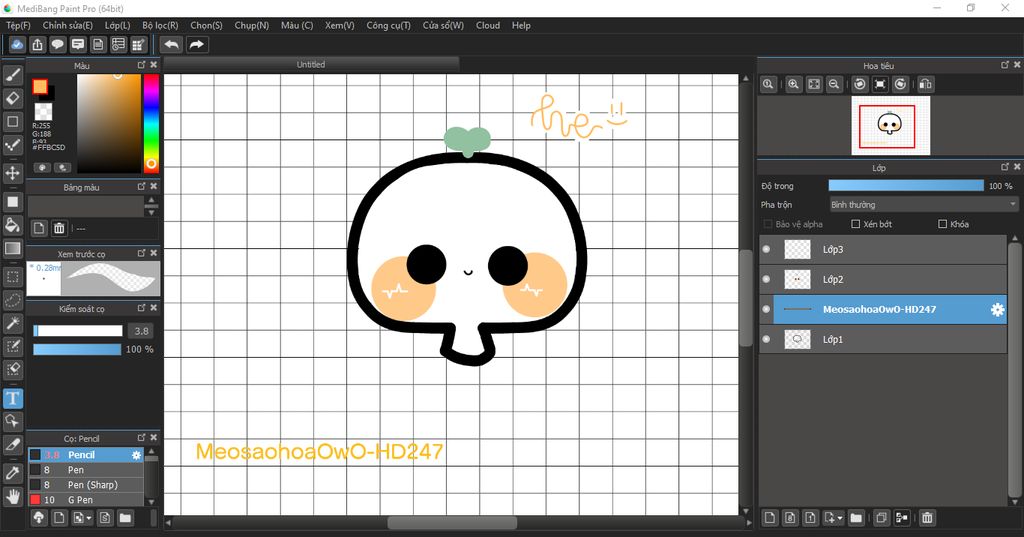The width and height of the screenshot is (1024, 537).
Task: Open the Bộ lọc(R) menu
Action: coord(161,25)
